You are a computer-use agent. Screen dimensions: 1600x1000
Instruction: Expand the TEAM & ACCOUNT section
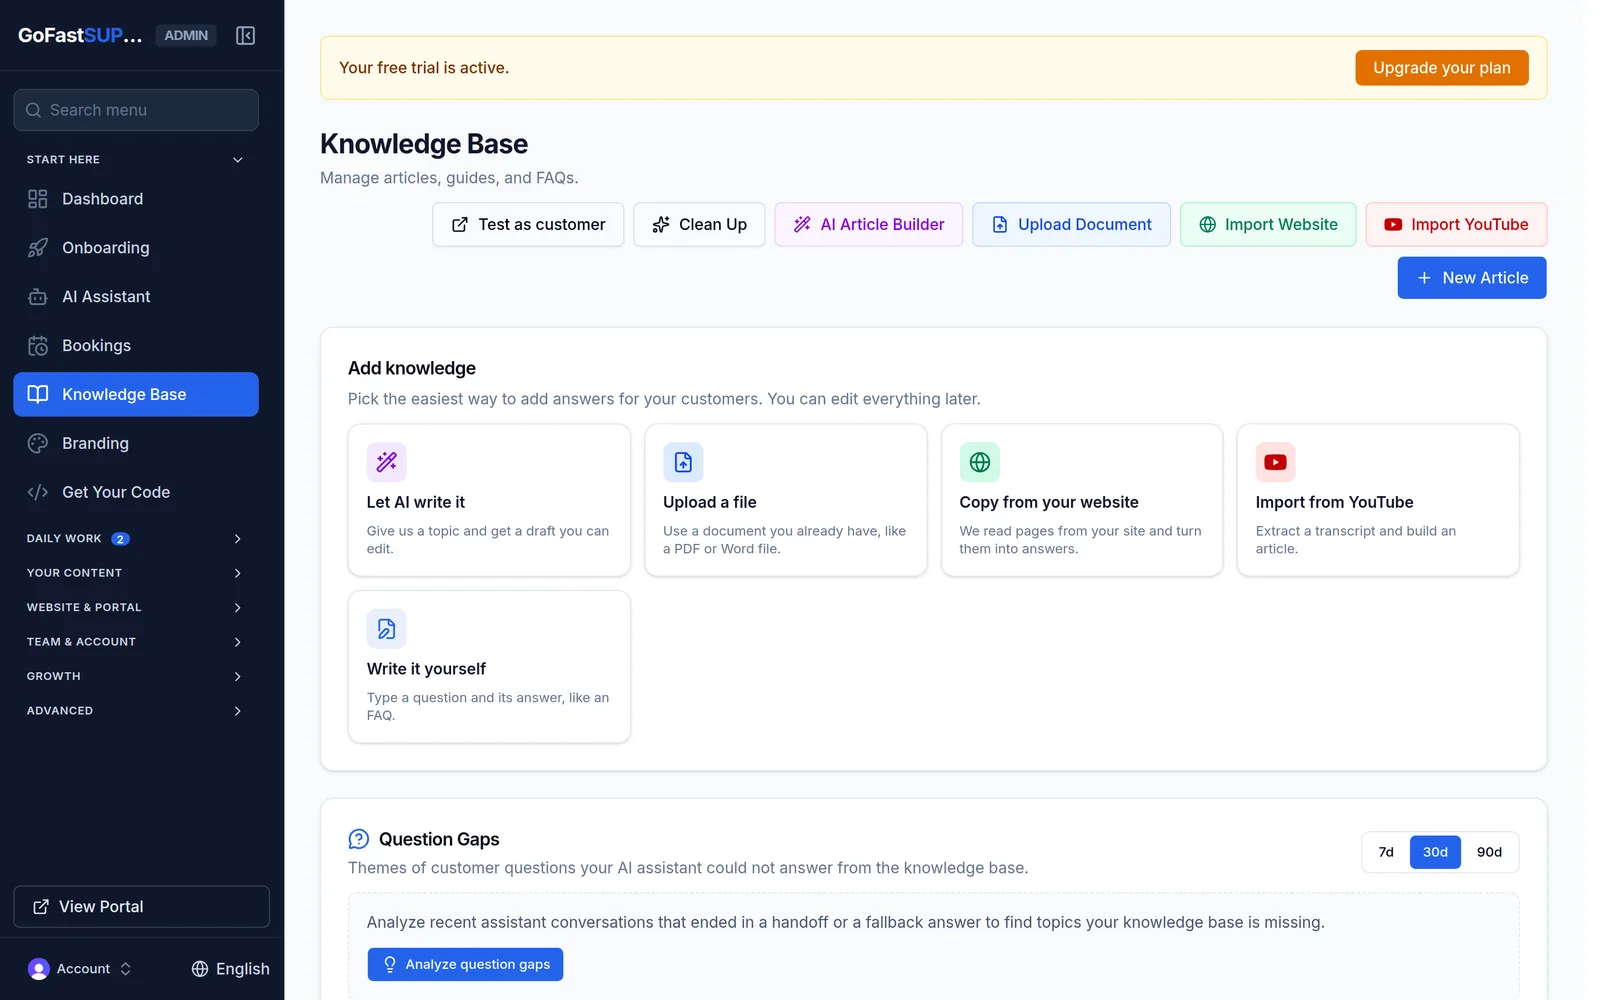pos(136,642)
